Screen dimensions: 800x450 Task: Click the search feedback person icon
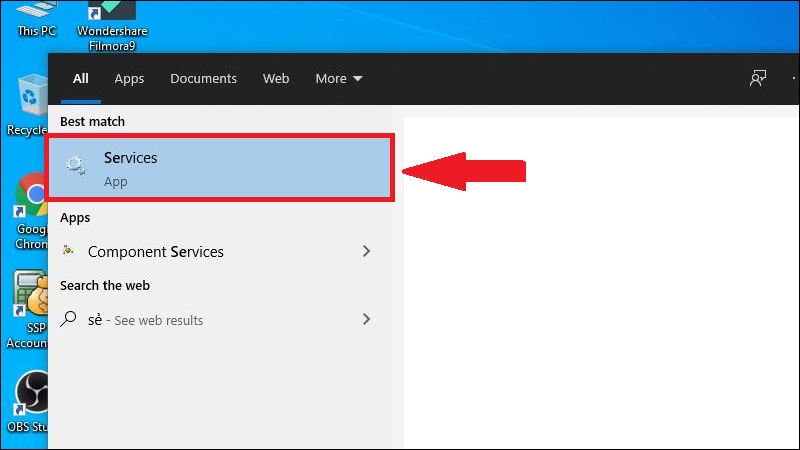pyautogui.click(x=758, y=78)
